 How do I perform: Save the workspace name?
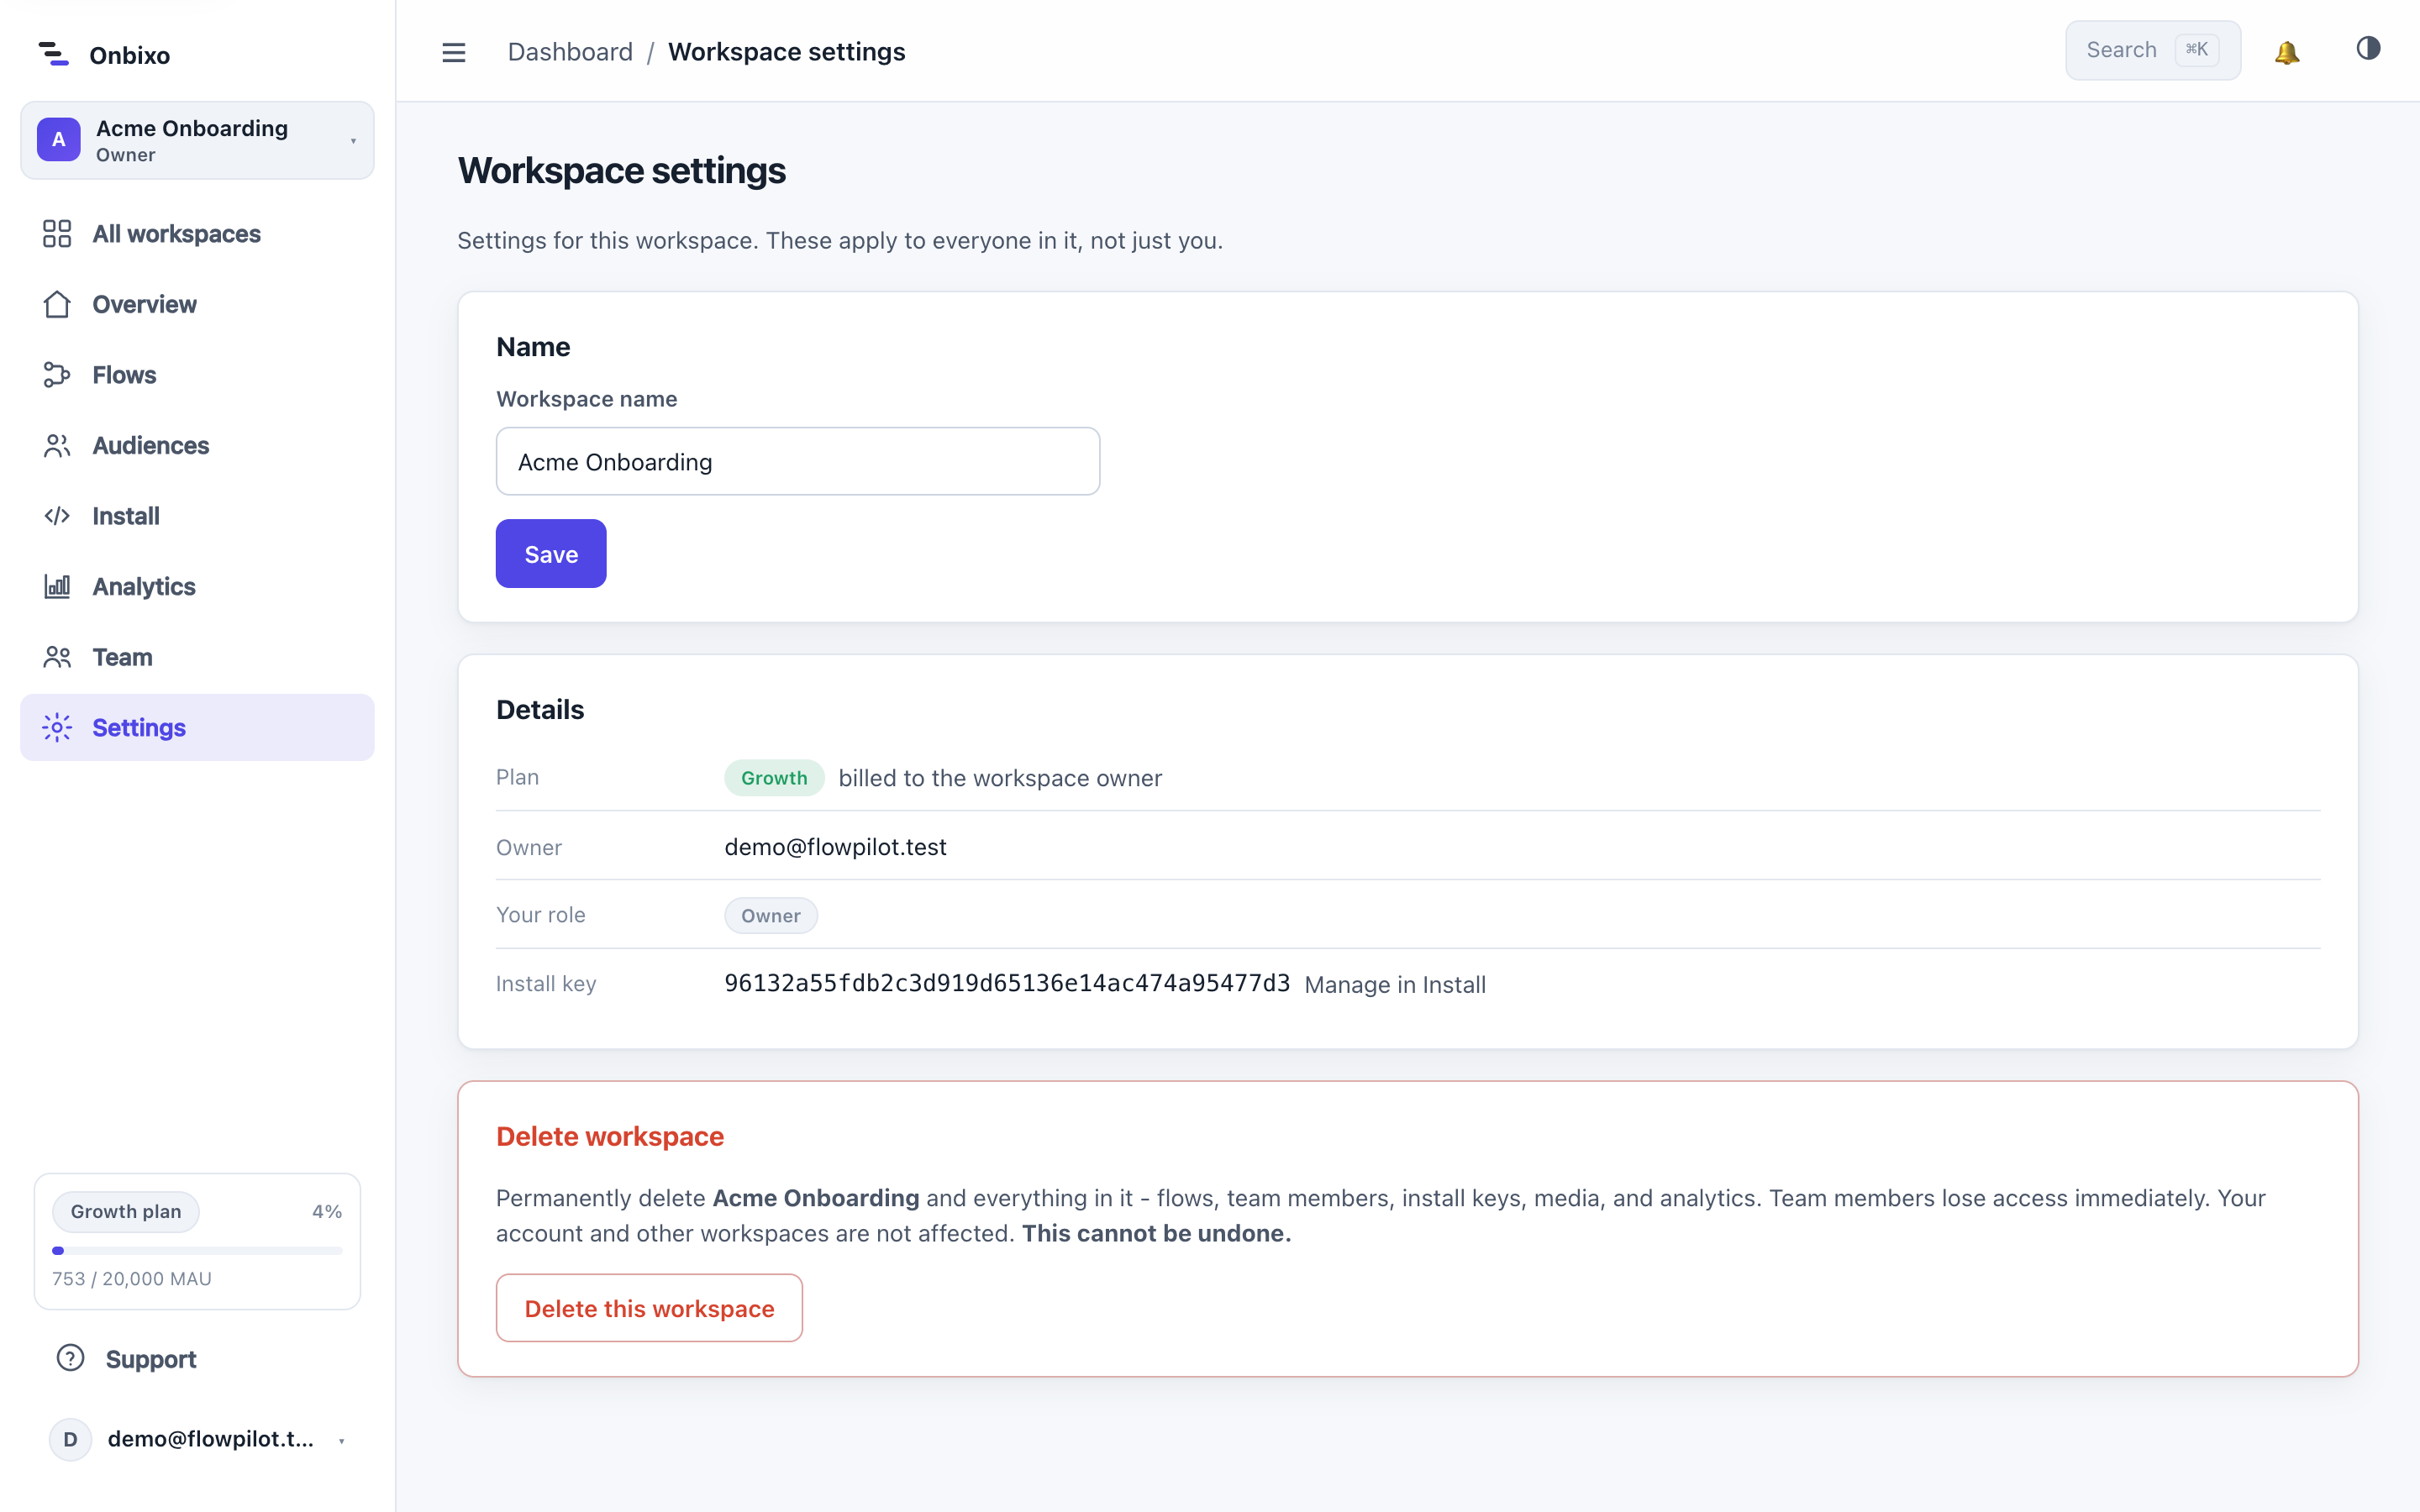551,553
